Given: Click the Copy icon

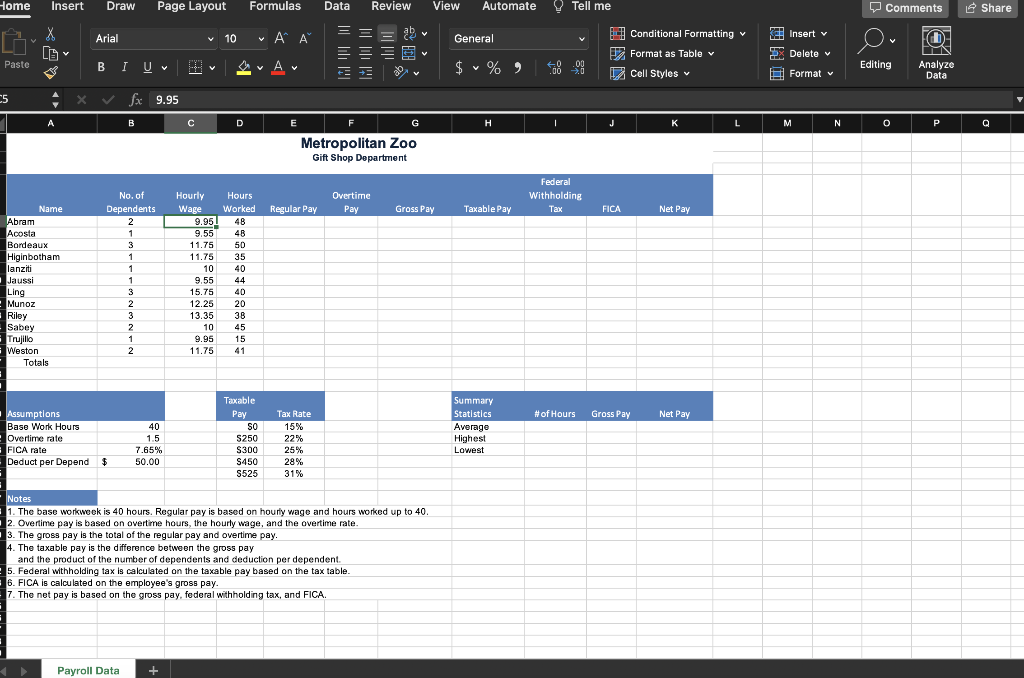Looking at the screenshot, I should [x=50, y=54].
